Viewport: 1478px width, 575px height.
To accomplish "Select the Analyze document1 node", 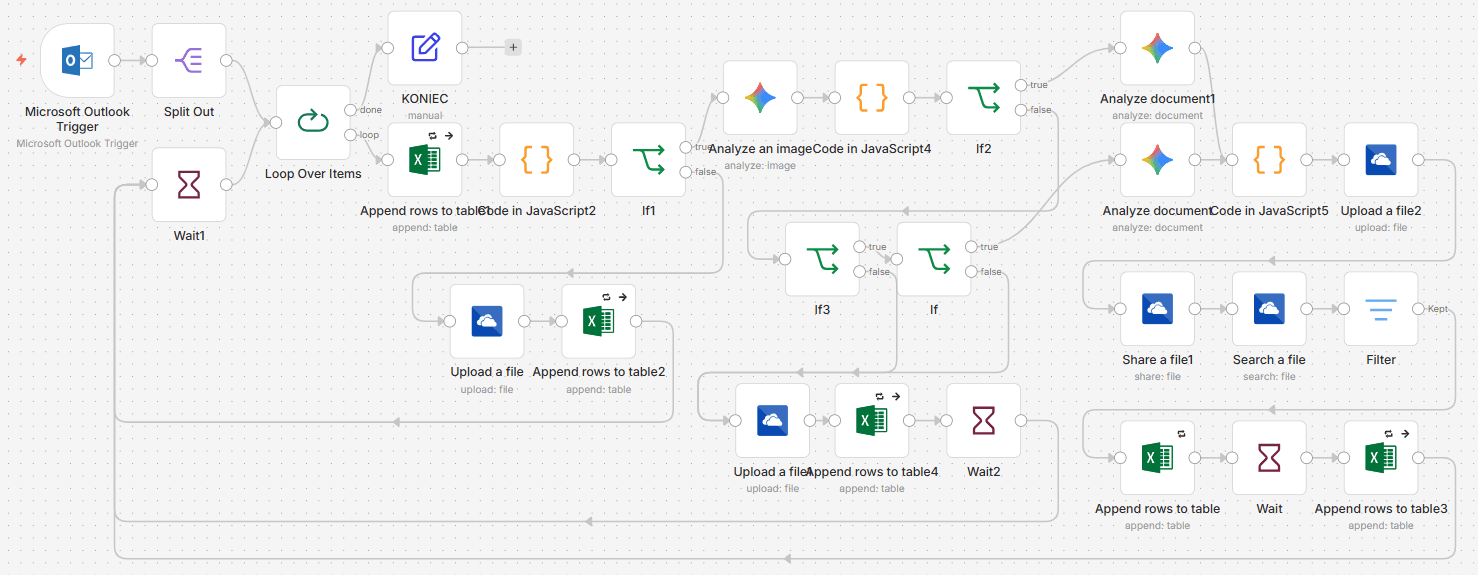I will tap(1157, 48).
